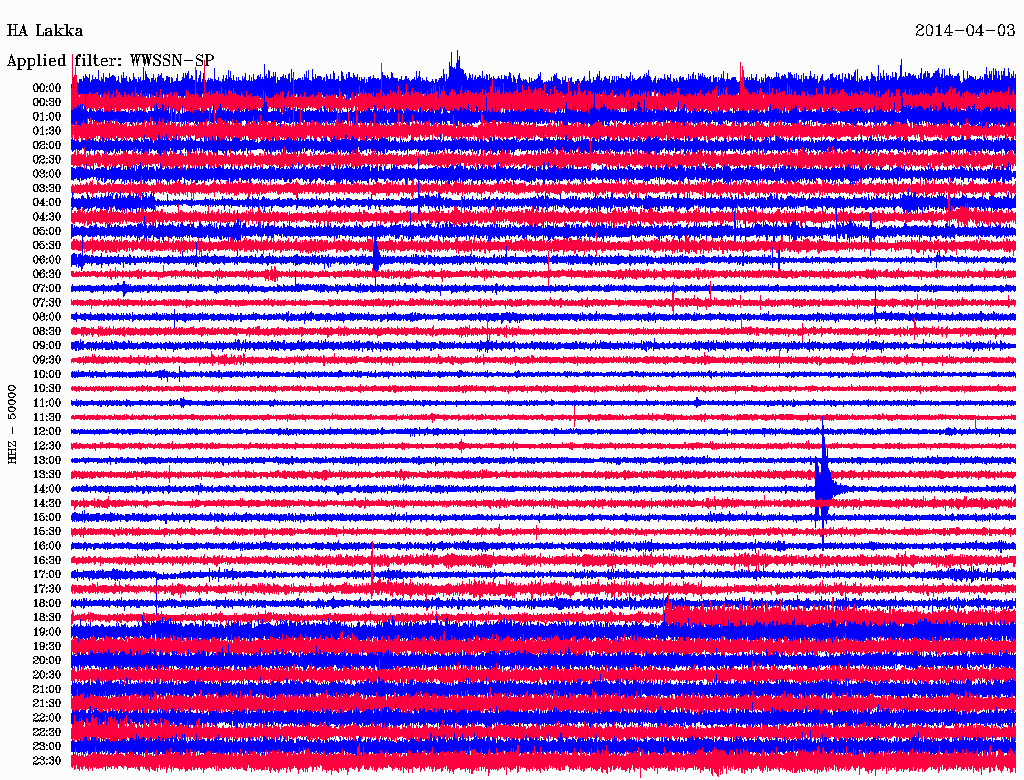This screenshot has height=780, width=1024.
Task: Select the 12:30 time label
Action: [47, 446]
